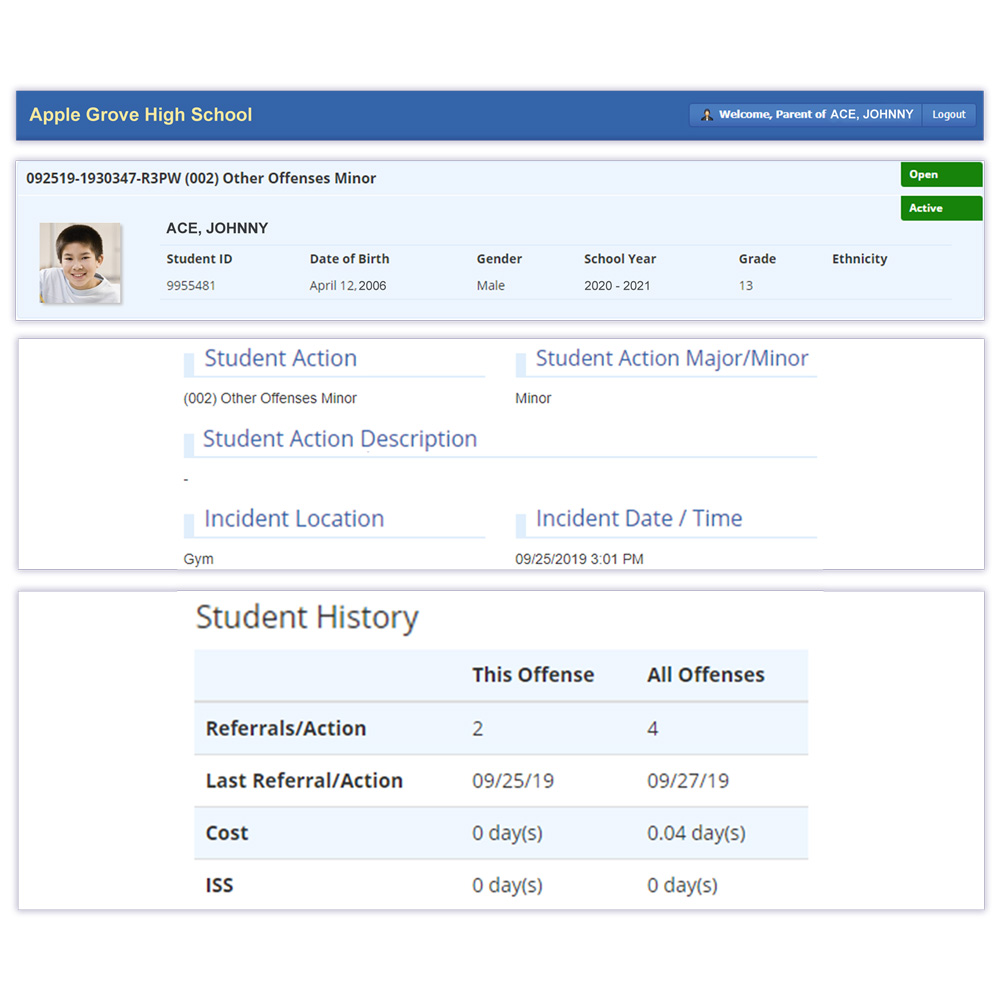
Task: Click Cost All Offenses value 0.04 day(s)
Action: 696,833
